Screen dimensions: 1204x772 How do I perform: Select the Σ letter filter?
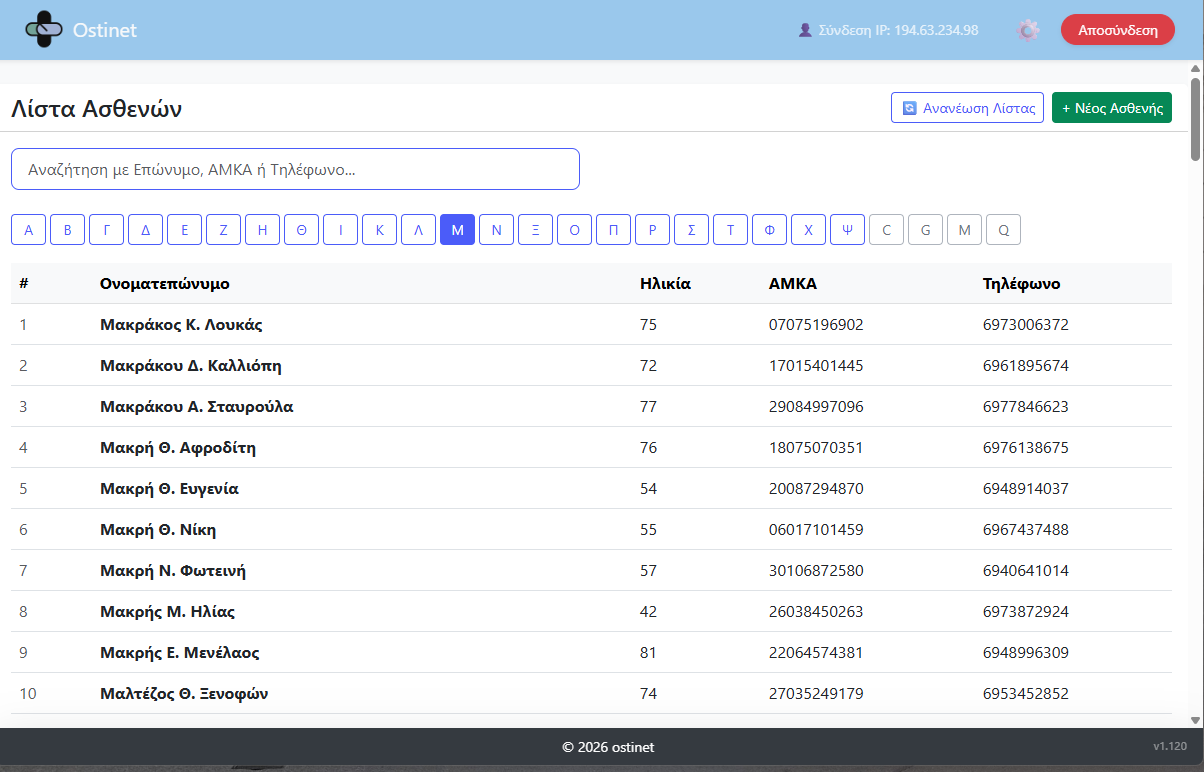click(x=691, y=230)
